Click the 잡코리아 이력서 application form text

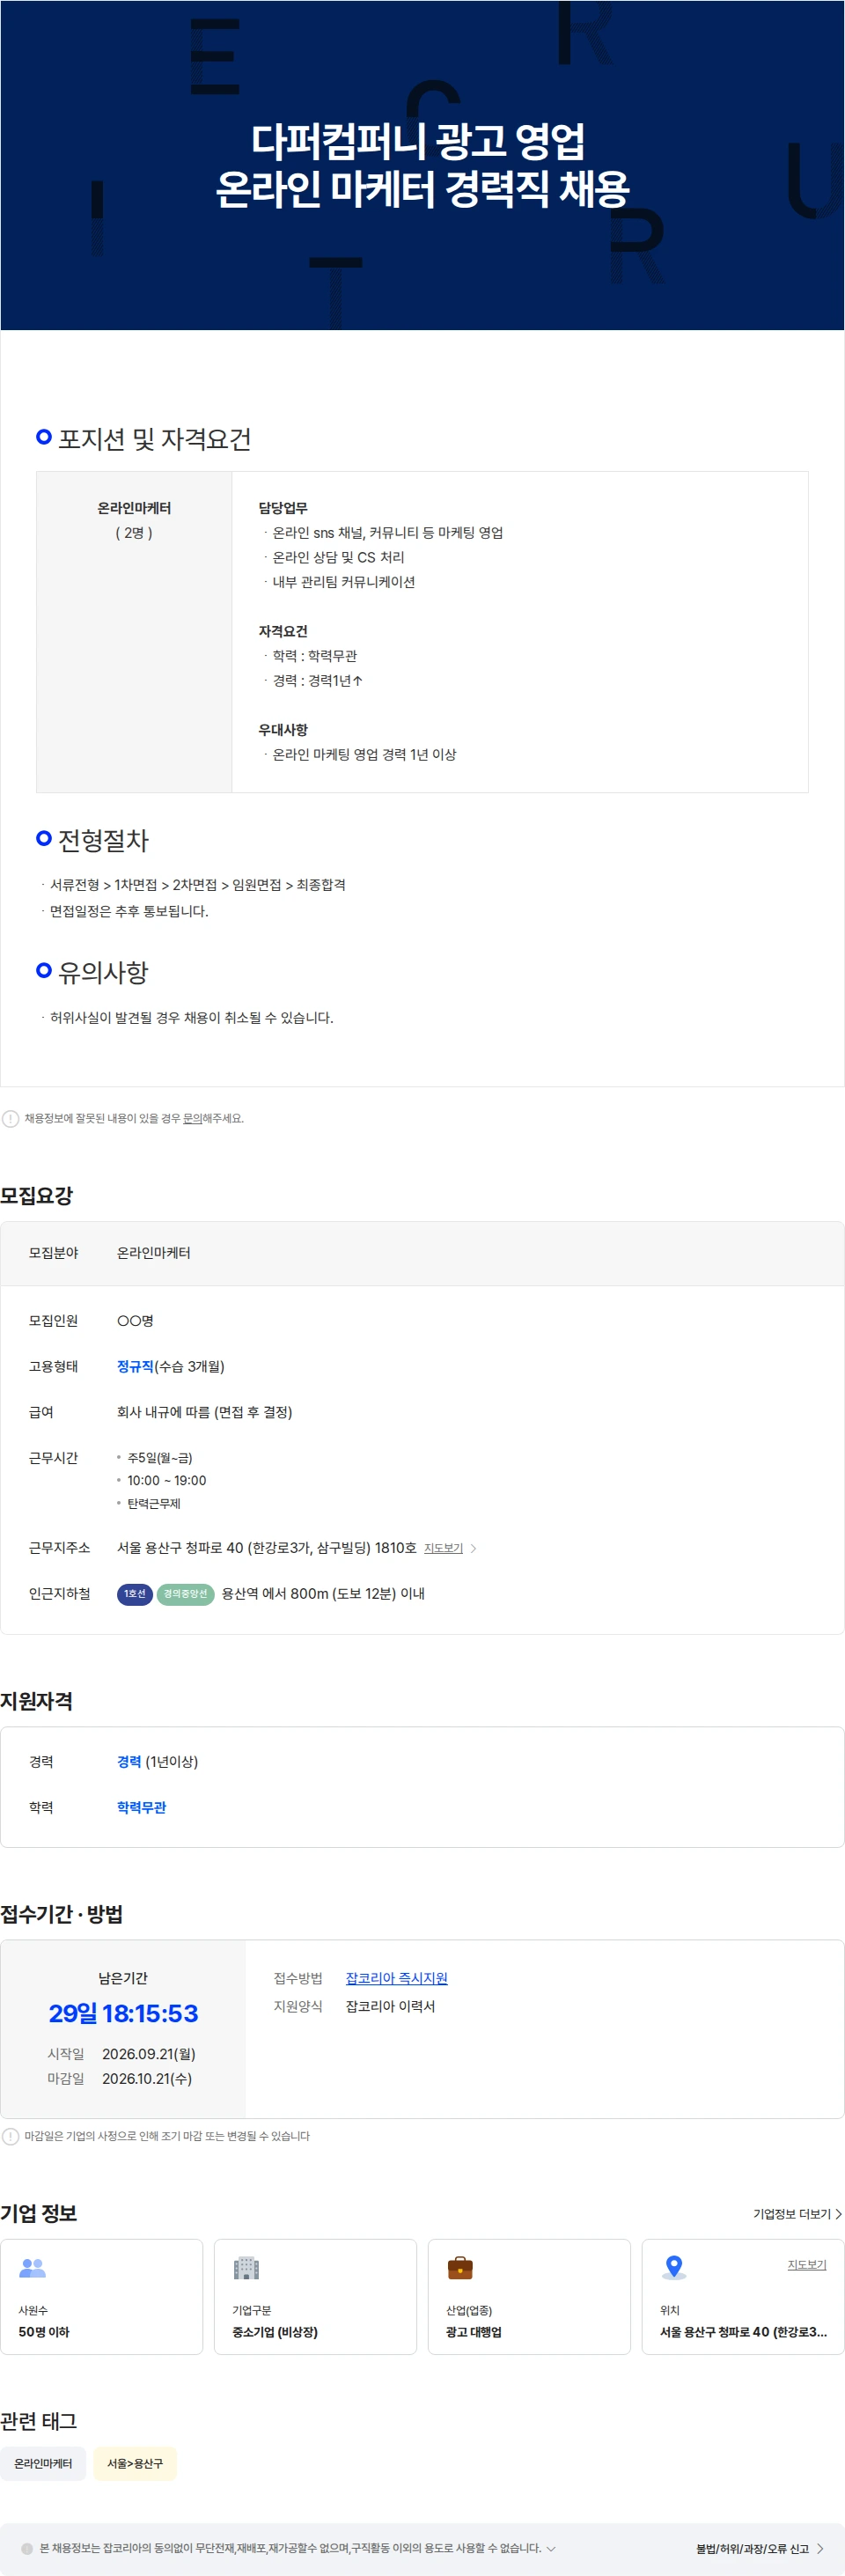[390, 2006]
